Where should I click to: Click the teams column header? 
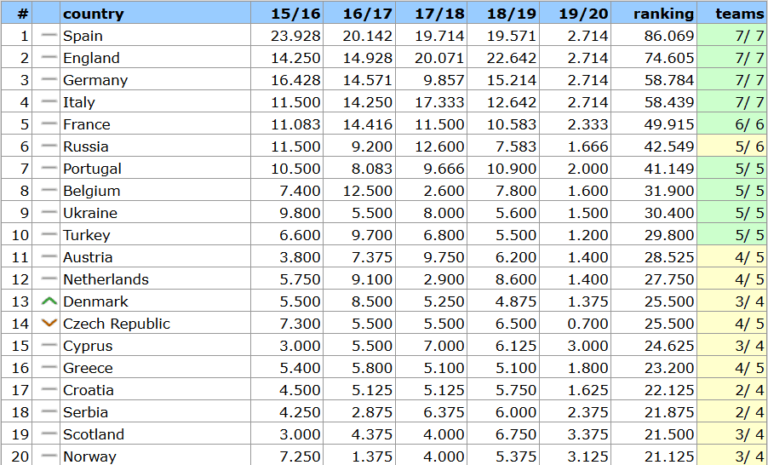pos(740,14)
